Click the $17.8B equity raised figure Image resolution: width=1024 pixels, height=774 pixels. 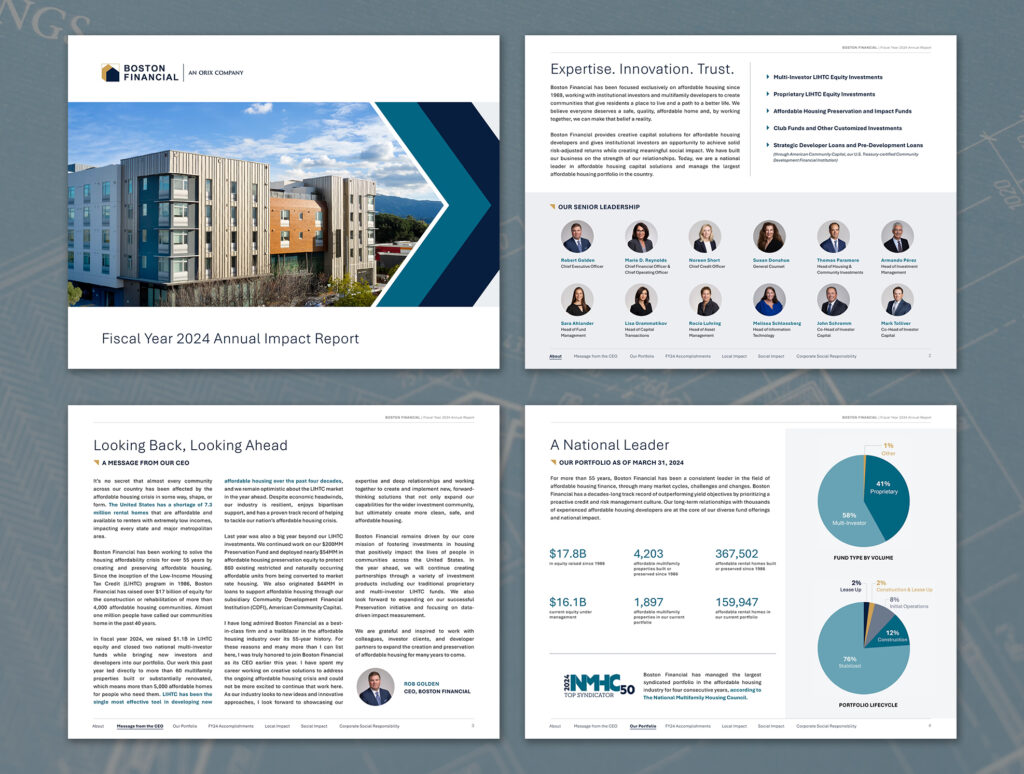click(568, 553)
